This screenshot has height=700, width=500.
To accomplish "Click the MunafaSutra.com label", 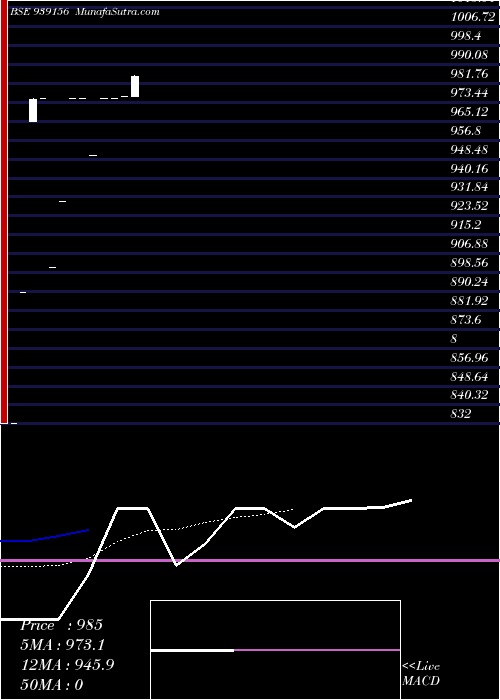I will point(117,12).
